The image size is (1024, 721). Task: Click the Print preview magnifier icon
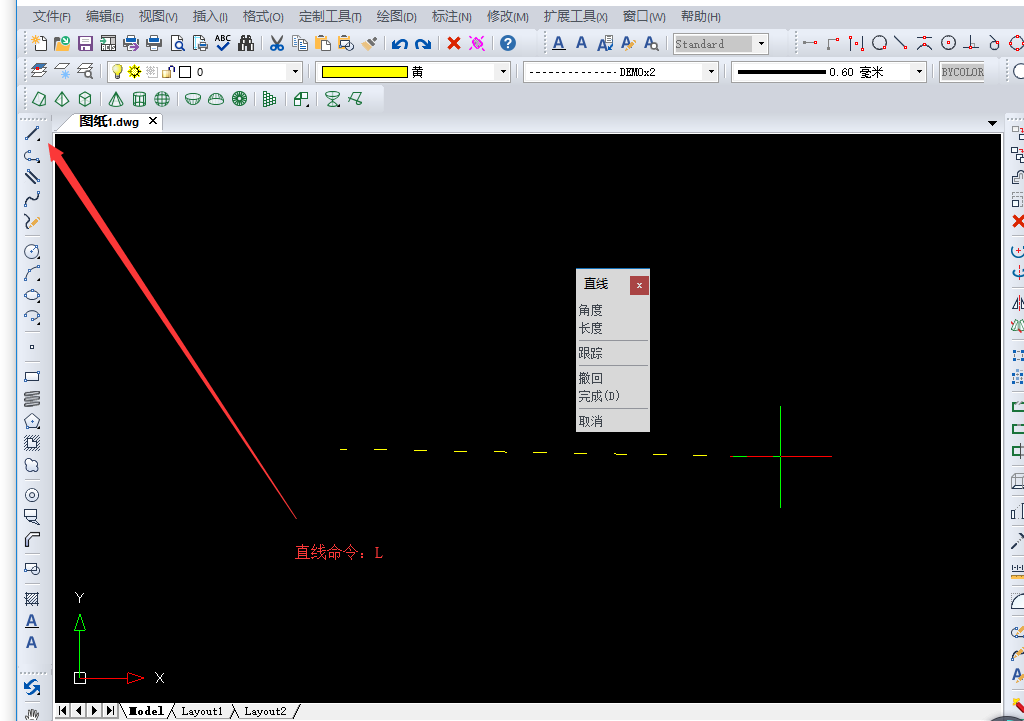click(x=178, y=44)
